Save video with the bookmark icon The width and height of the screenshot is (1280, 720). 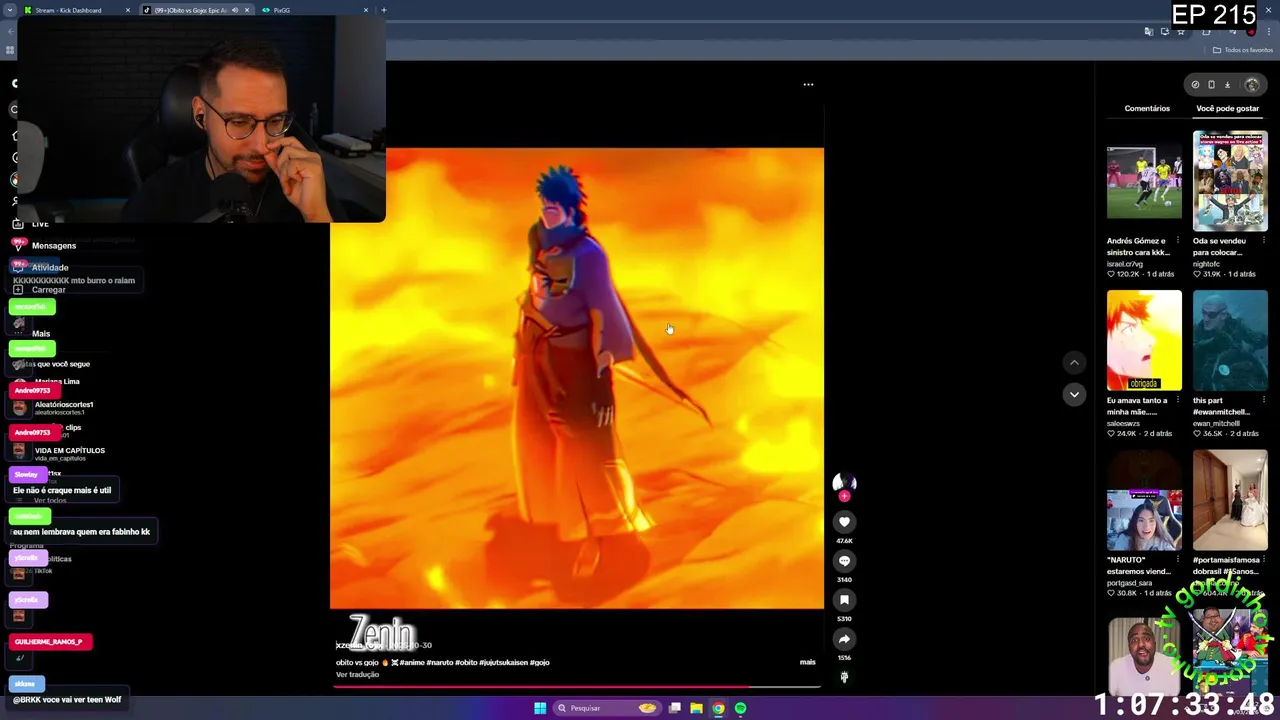(x=844, y=600)
